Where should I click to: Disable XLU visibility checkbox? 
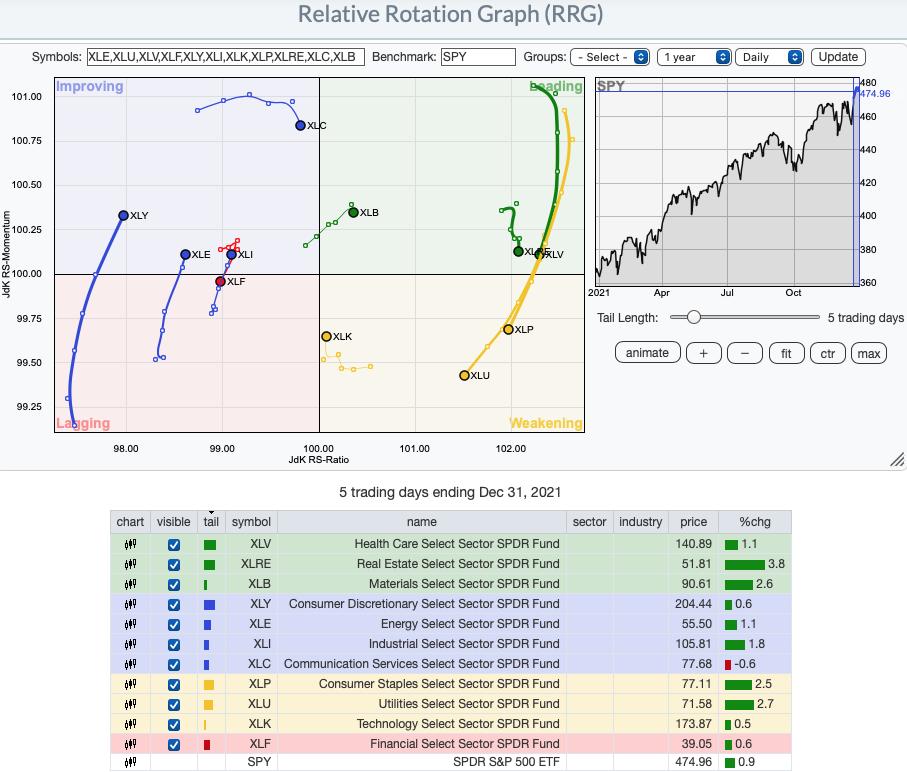pyautogui.click(x=174, y=704)
